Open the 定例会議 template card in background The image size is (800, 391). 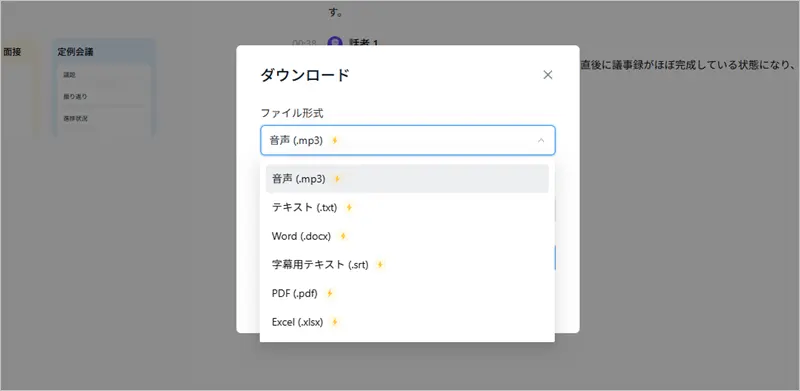coord(103,88)
